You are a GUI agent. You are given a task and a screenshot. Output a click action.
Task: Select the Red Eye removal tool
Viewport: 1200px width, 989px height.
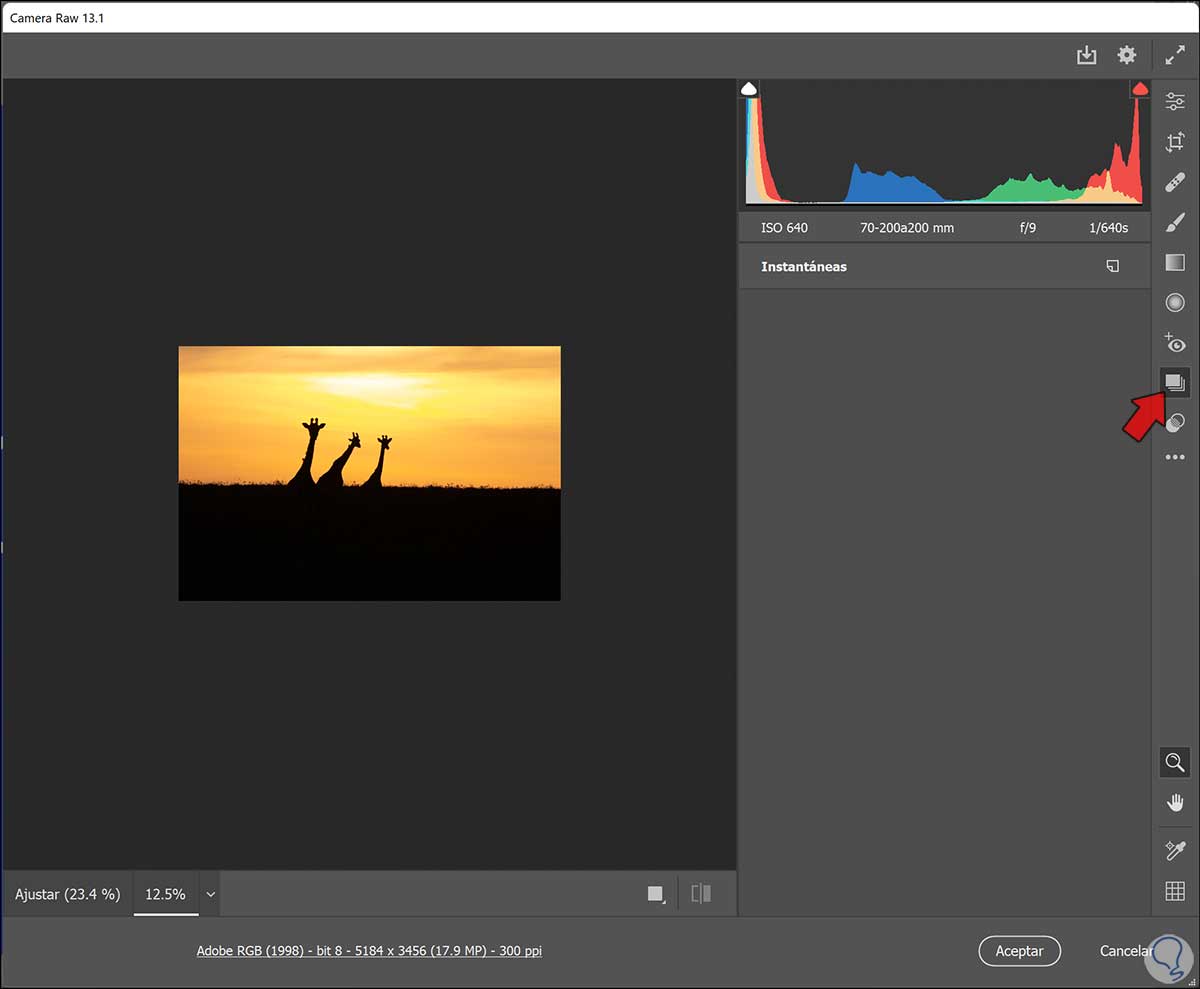pos(1175,343)
